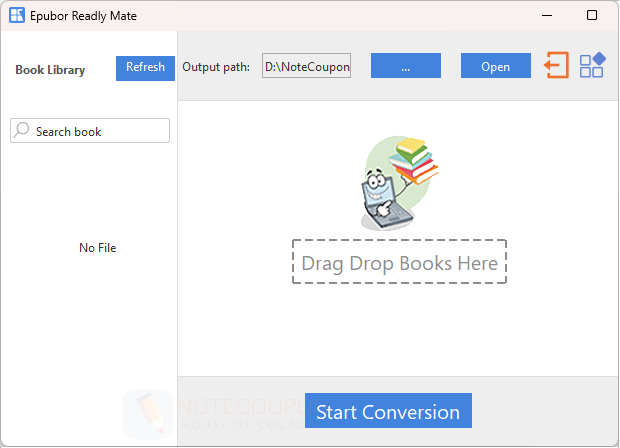The height and width of the screenshot is (448, 620).
Task: Click the laptop holding books illustration
Action: 399,183
